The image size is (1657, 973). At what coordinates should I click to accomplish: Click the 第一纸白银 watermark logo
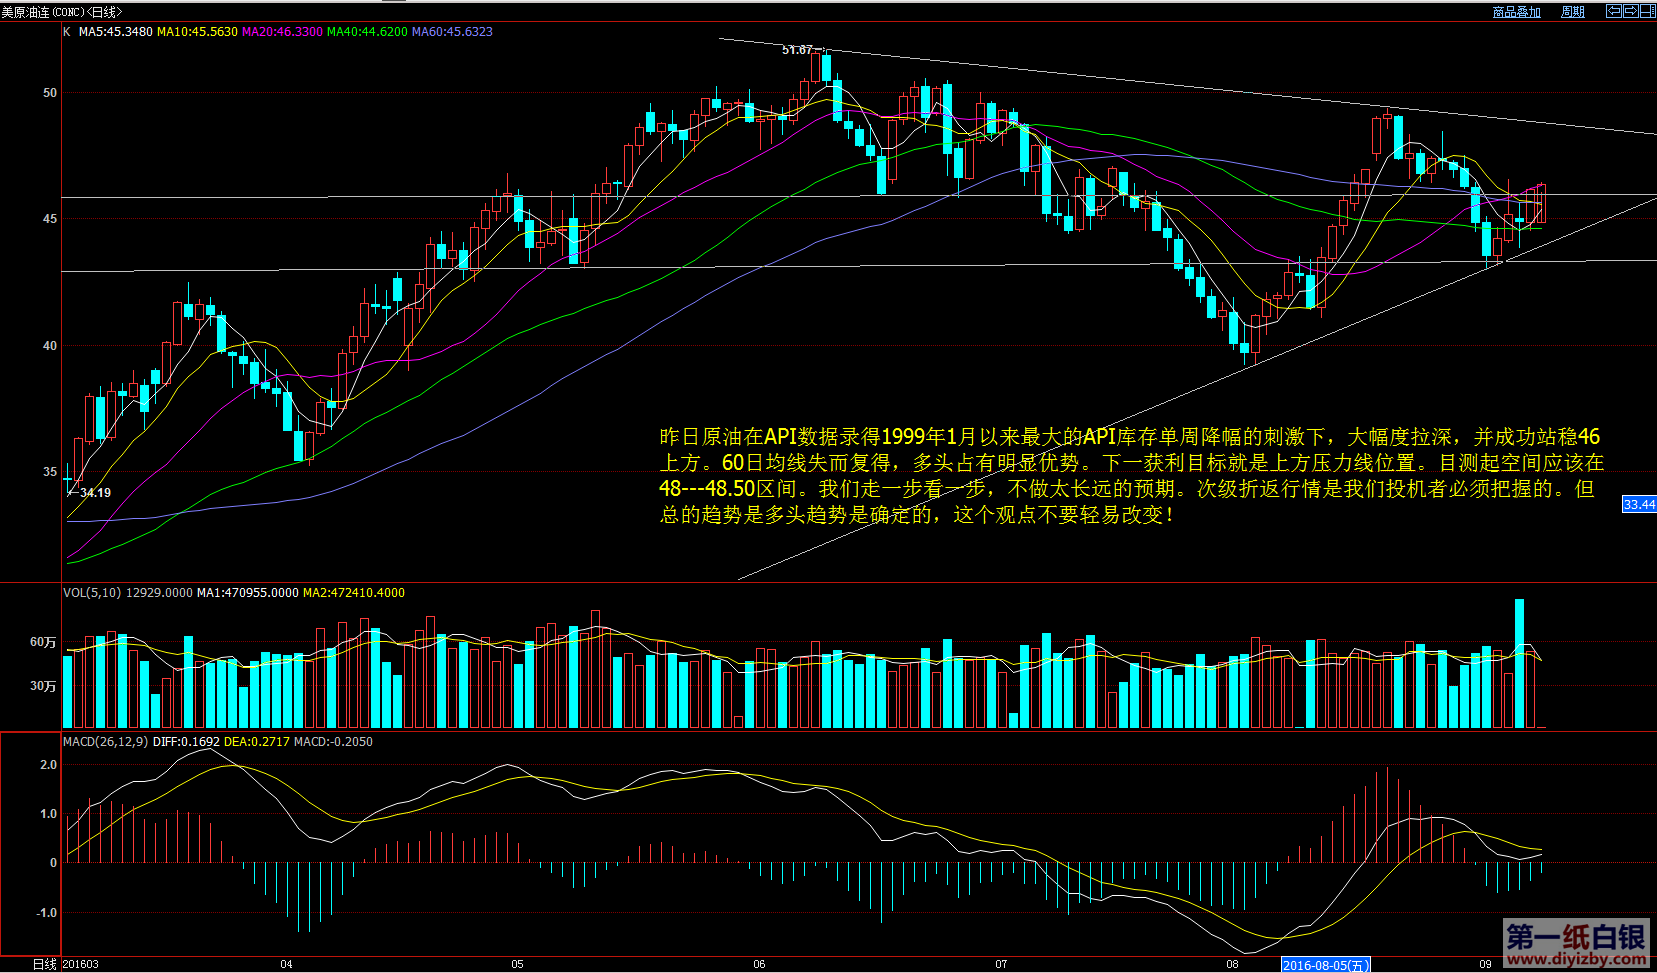(1576, 944)
